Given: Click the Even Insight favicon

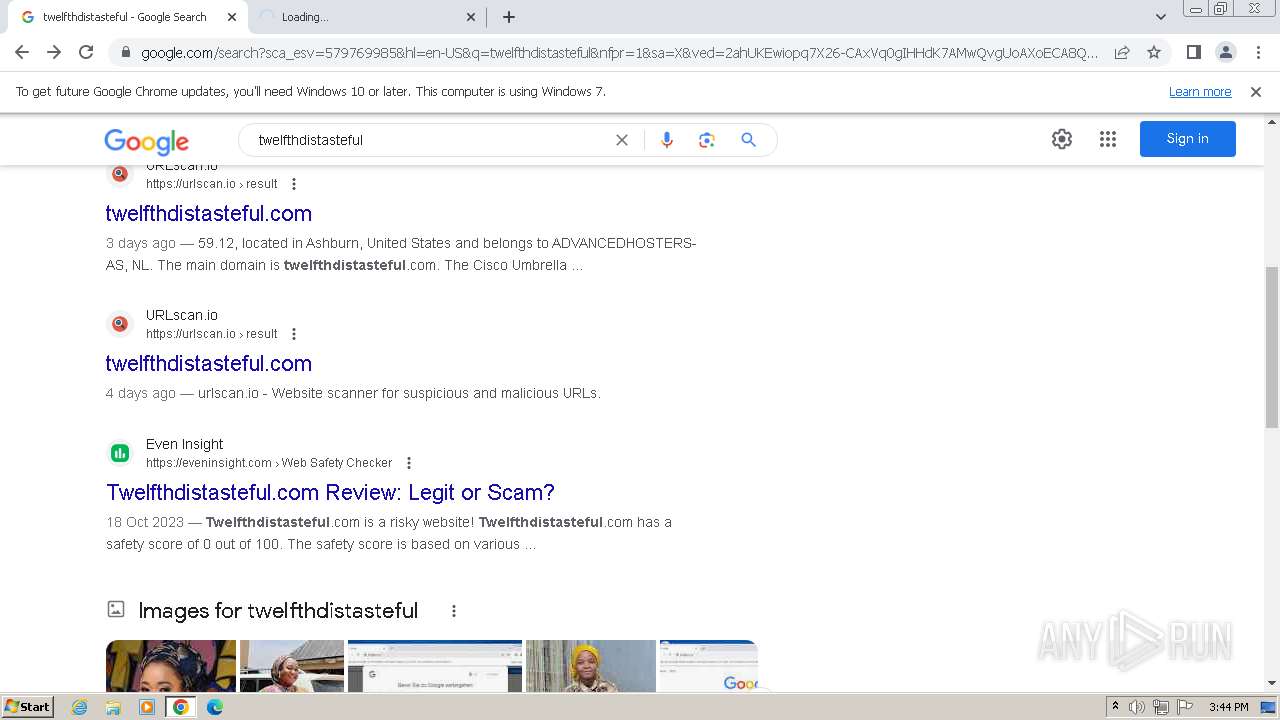Looking at the screenshot, I should 120,453.
